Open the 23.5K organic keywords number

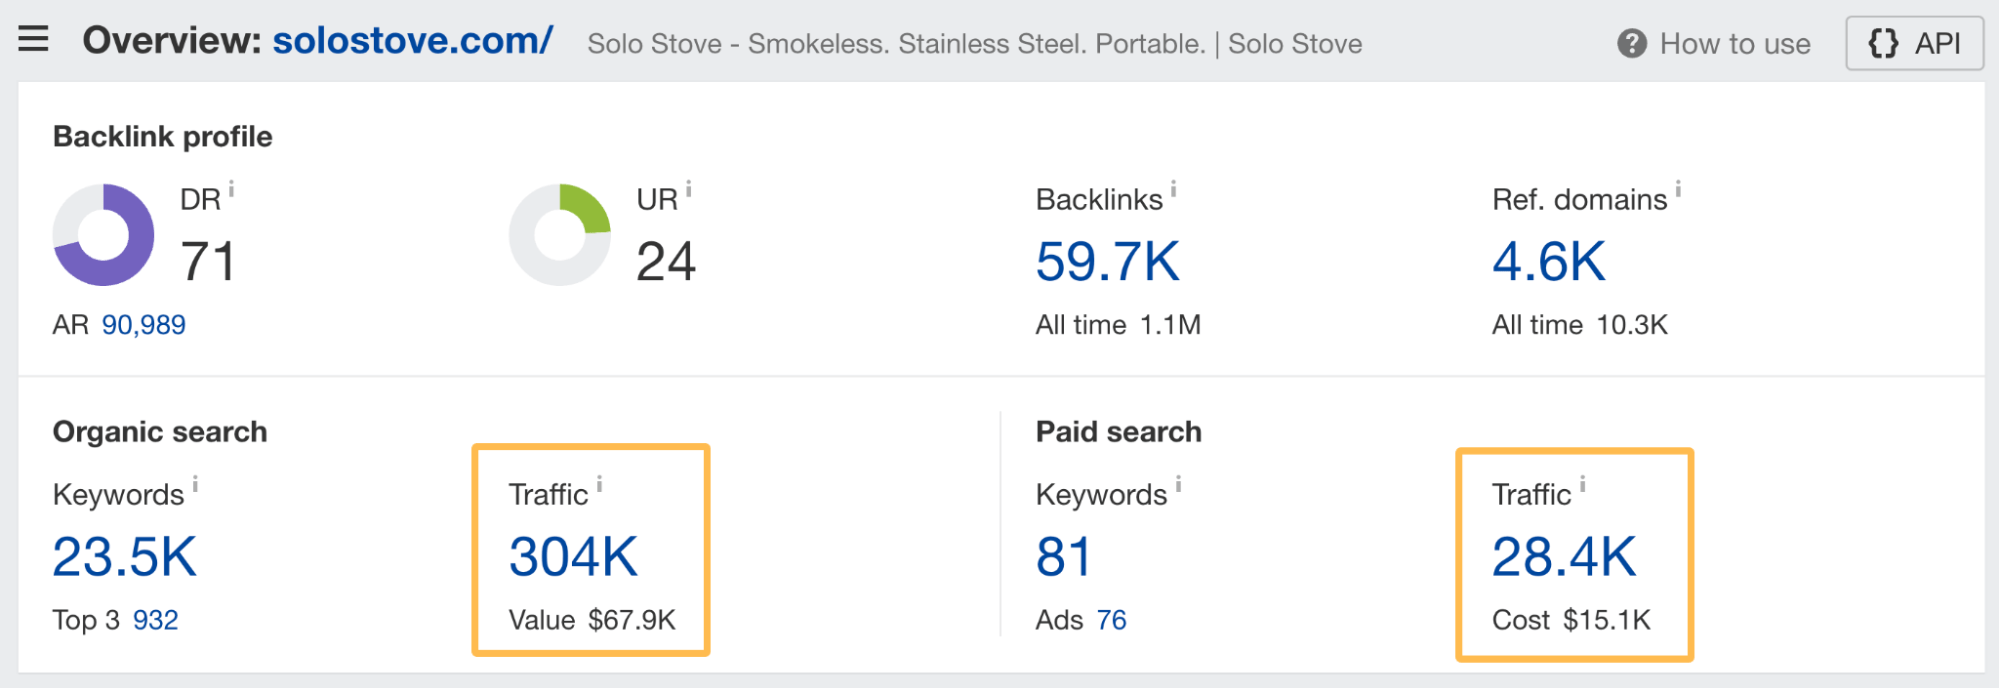pos(125,557)
